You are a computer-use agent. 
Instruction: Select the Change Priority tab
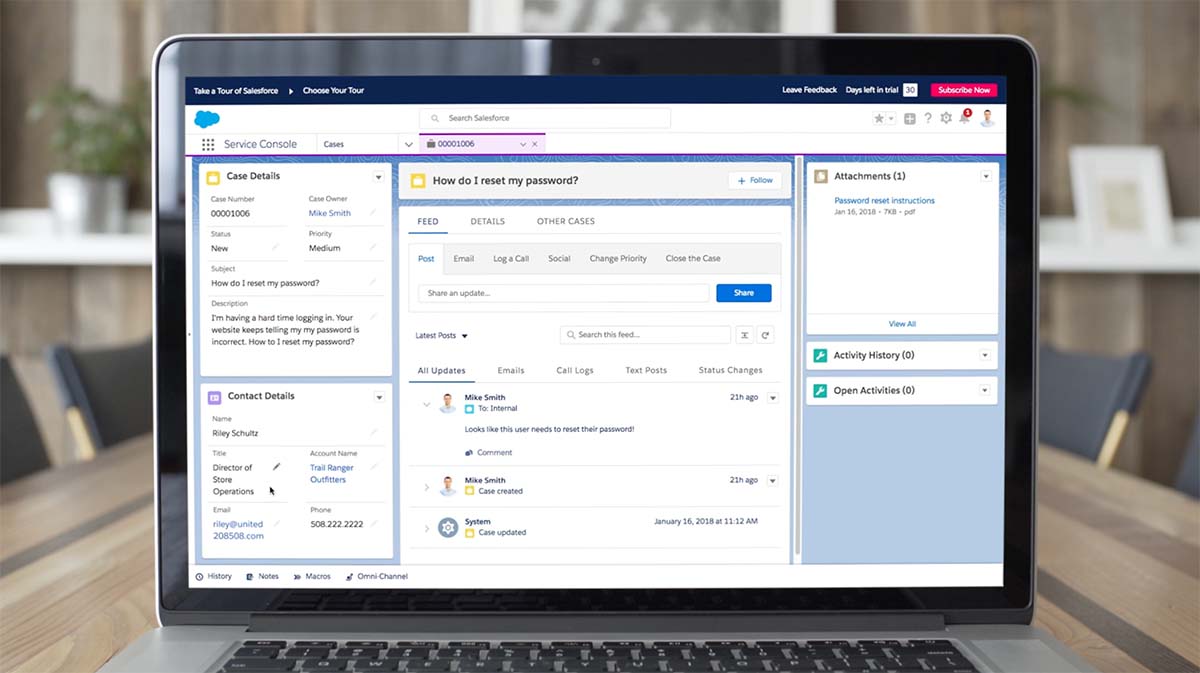pyautogui.click(x=618, y=258)
